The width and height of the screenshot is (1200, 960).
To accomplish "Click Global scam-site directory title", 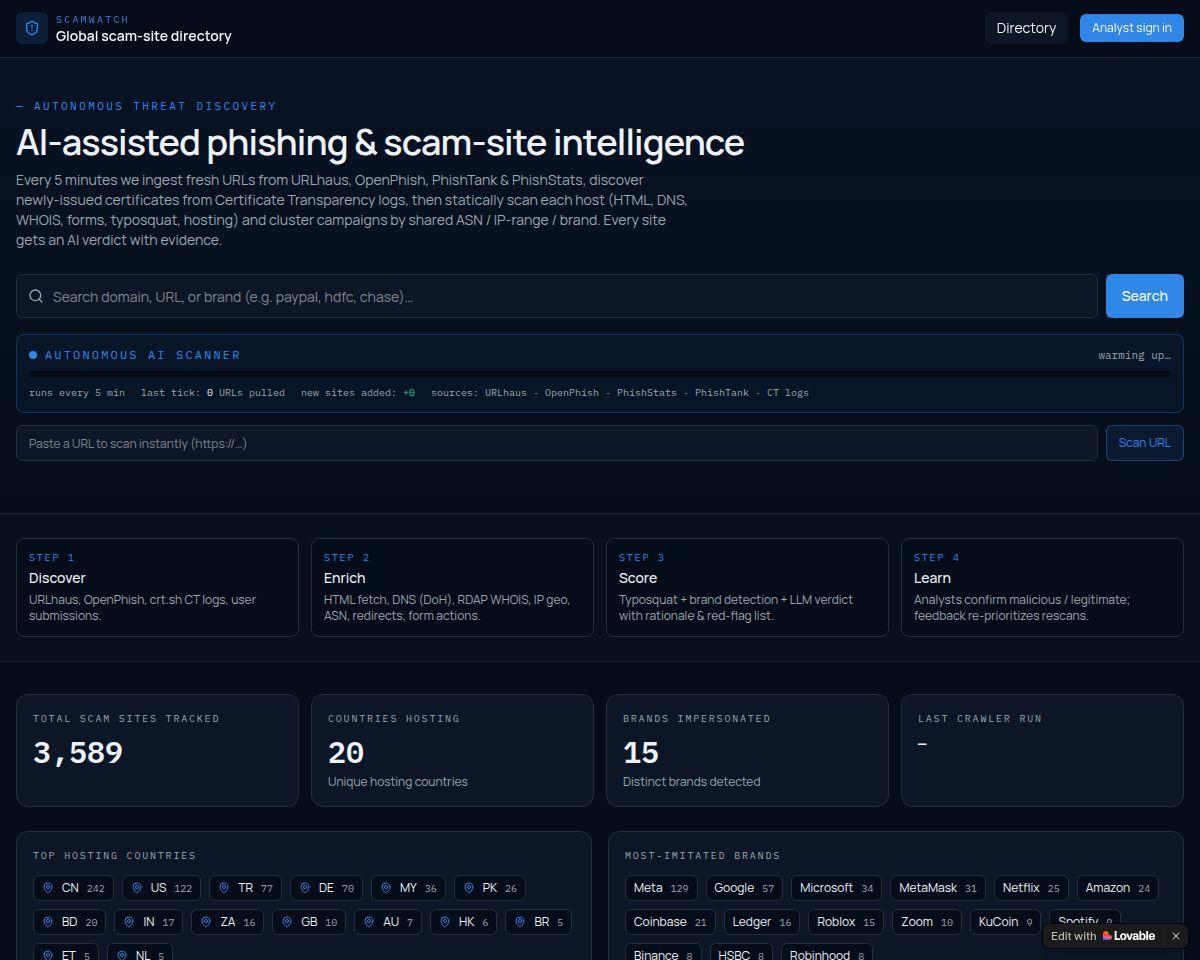I will click(144, 36).
